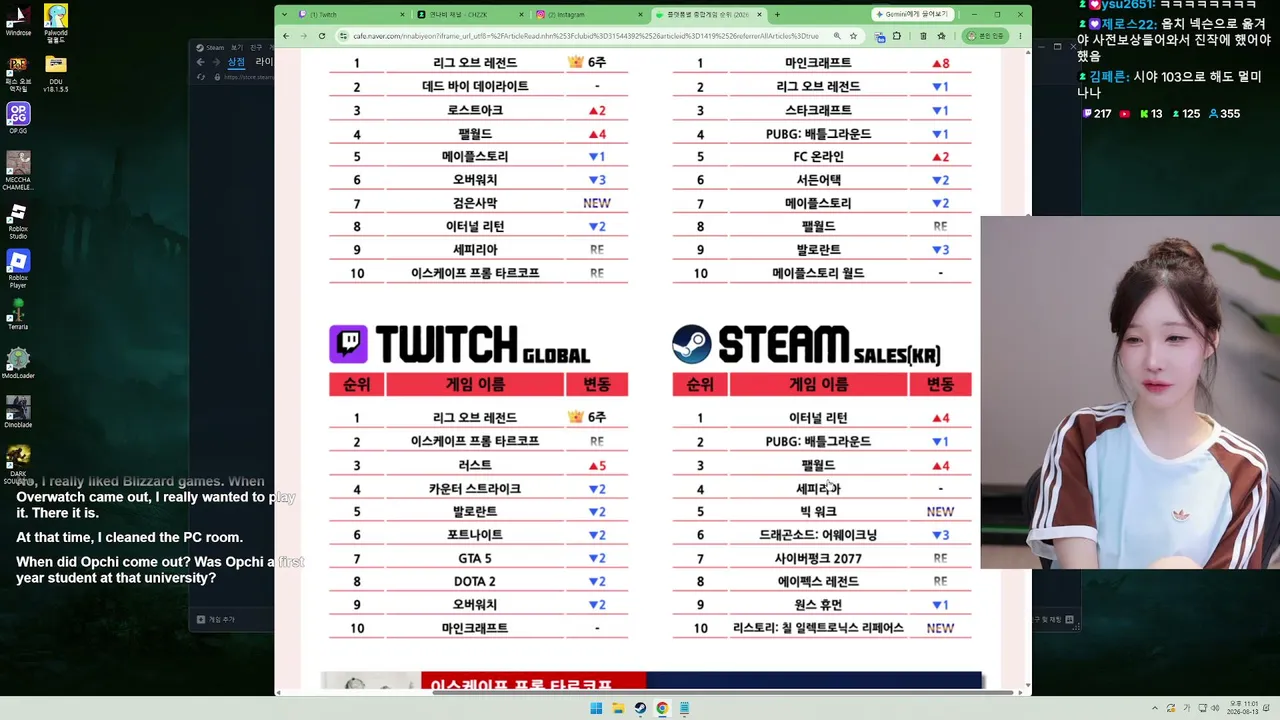This screenshot has height=720, width=1280.
Task: Click 카운터 스트라이크 in the Twitch table
Action: [475, 488]
